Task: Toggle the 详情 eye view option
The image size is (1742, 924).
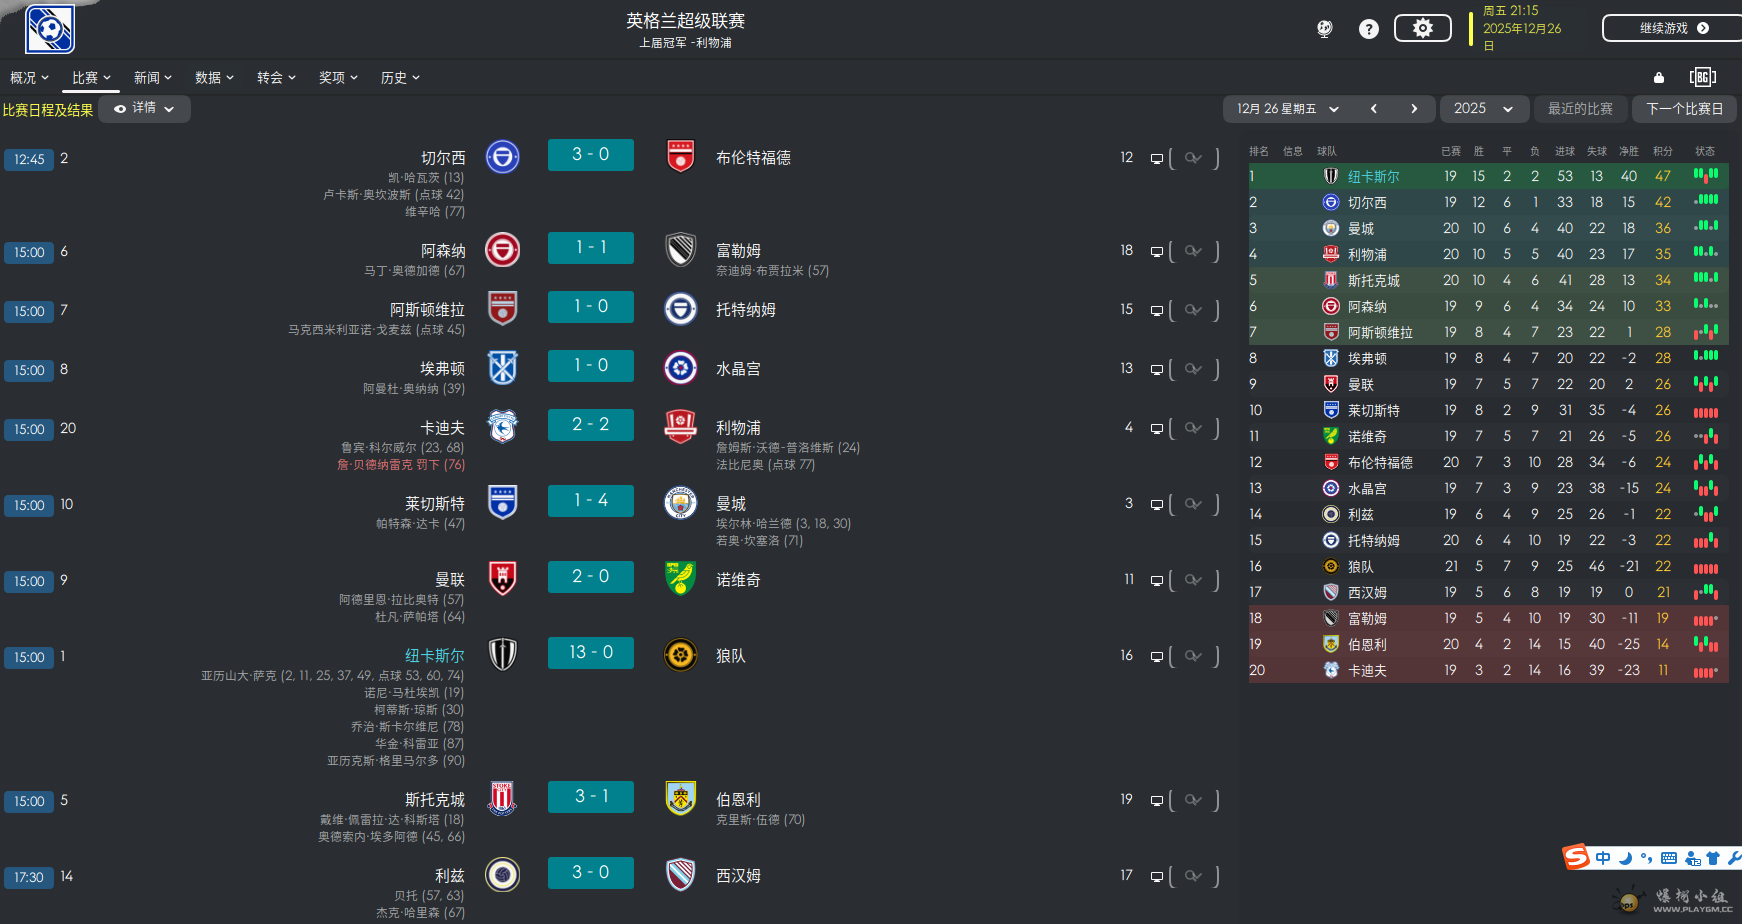Action: [144, 108]
